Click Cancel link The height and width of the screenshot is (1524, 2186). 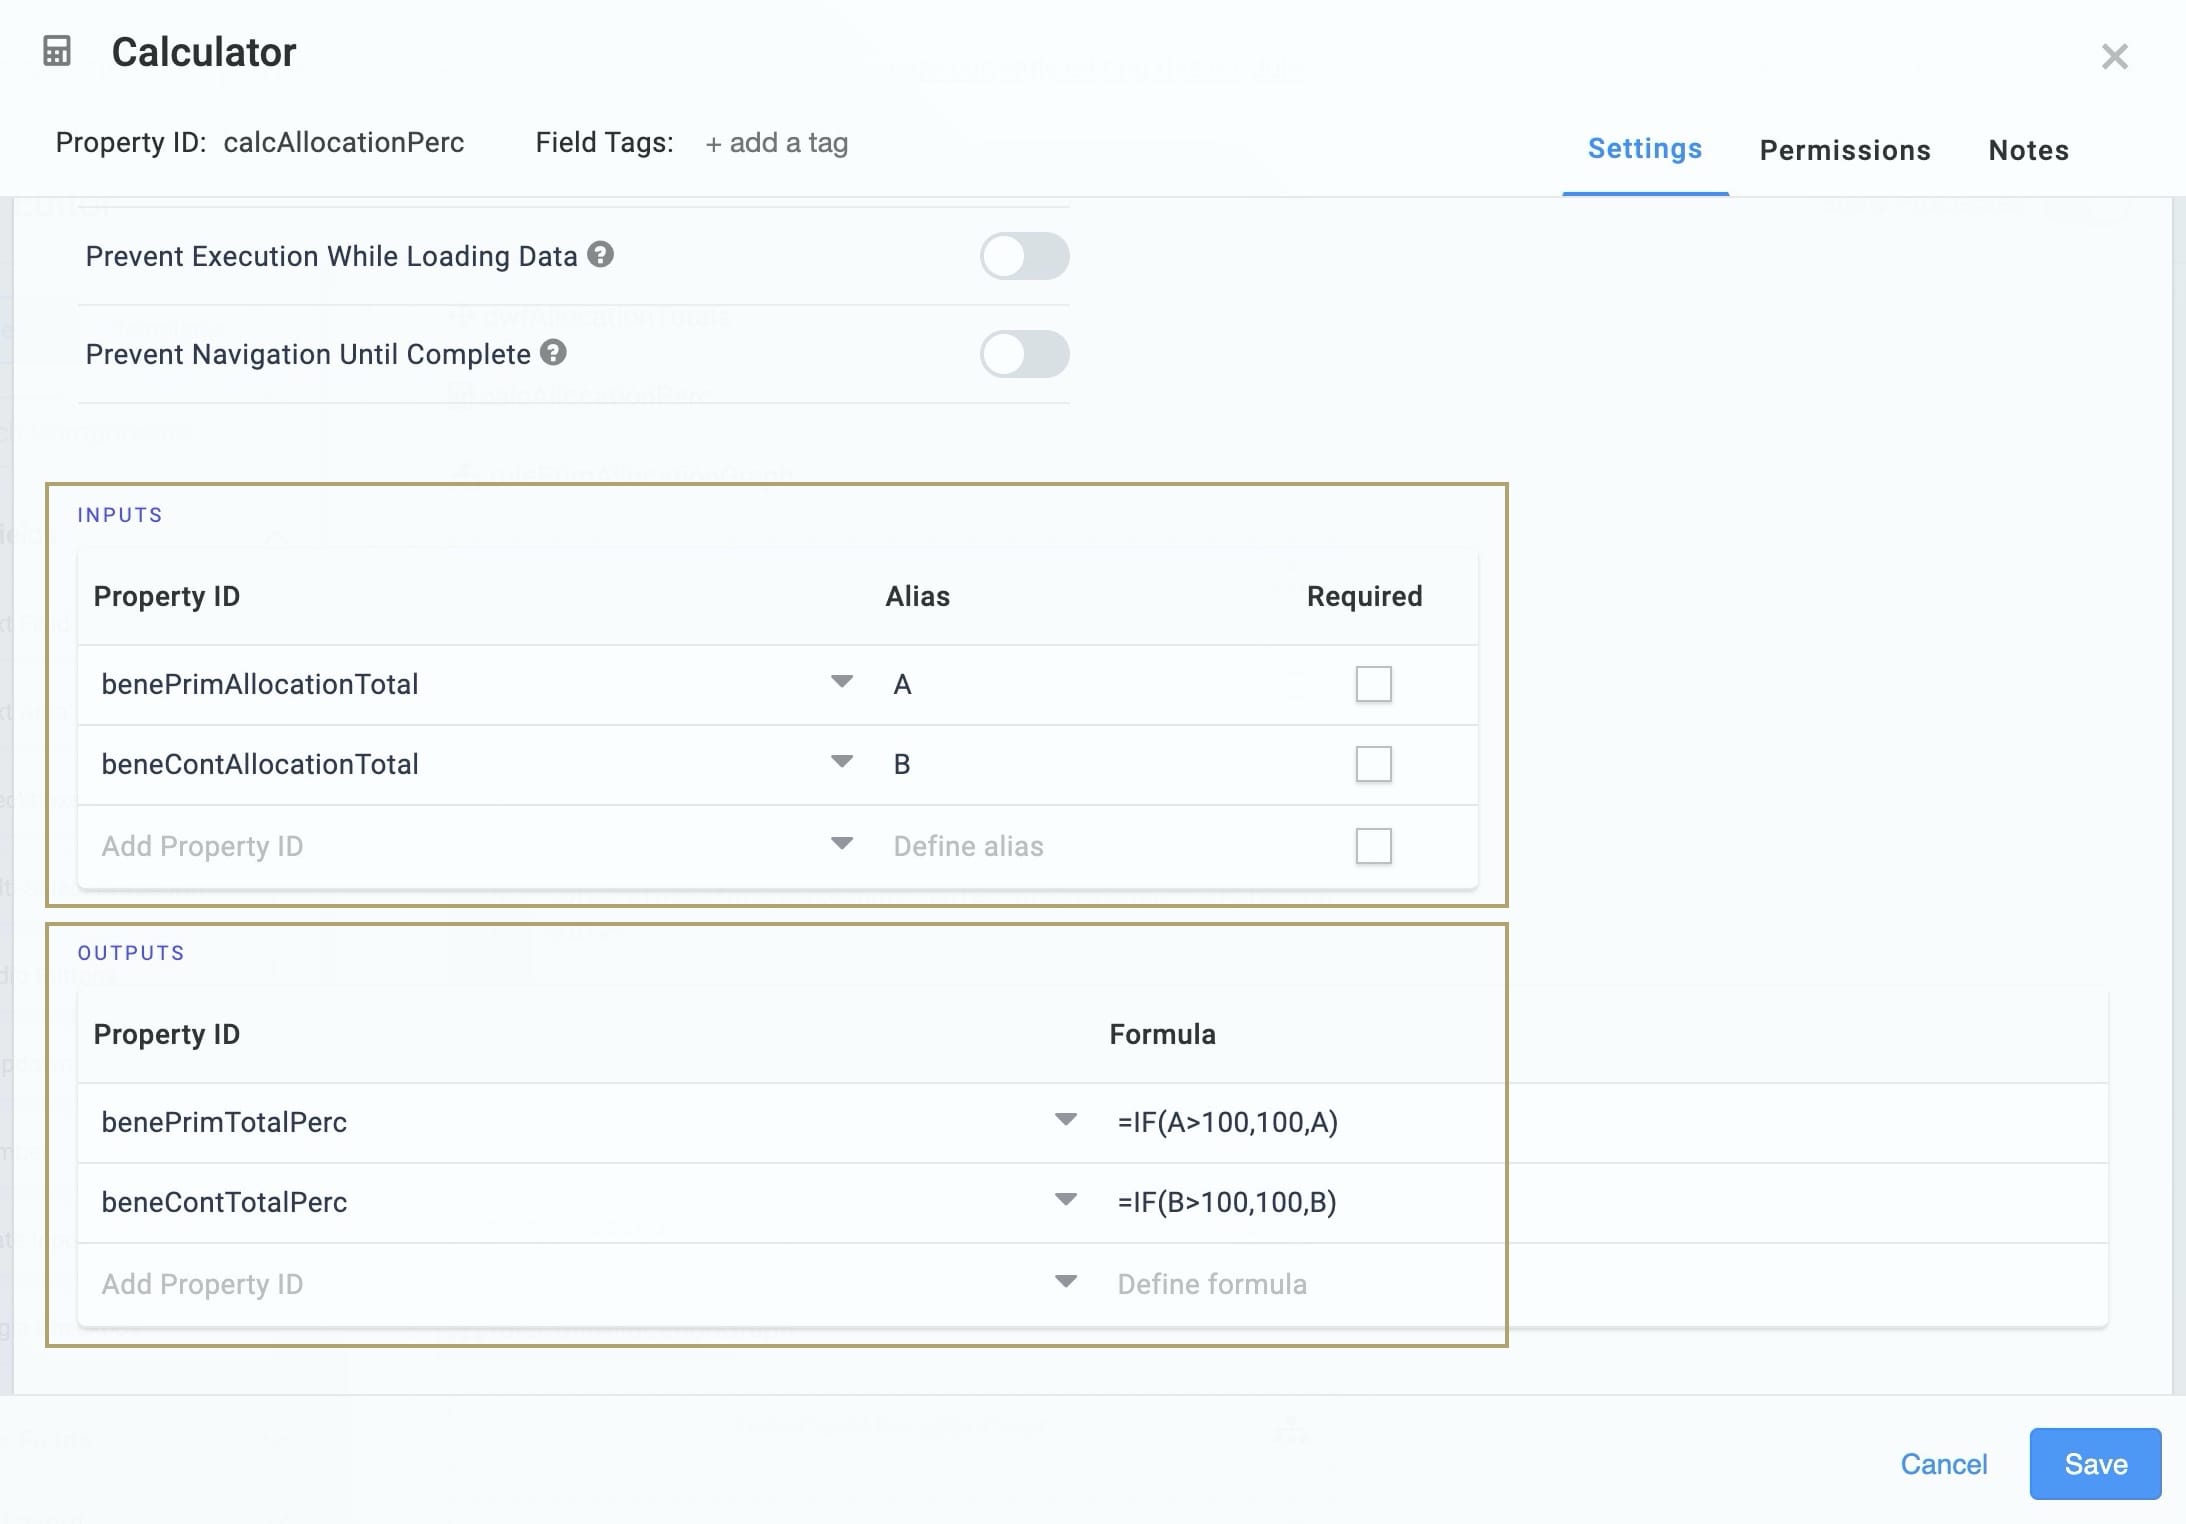click(1943, 1464)
